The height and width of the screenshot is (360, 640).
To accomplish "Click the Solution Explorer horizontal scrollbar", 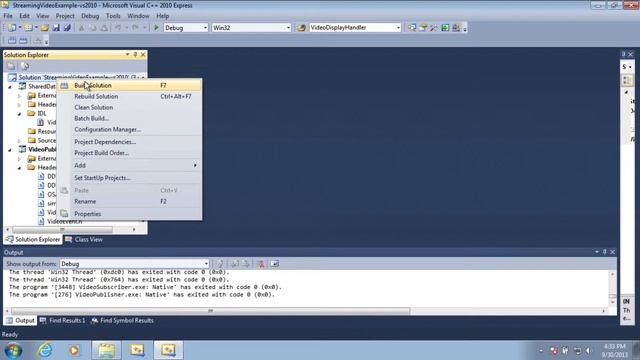I will pos(62,229).
